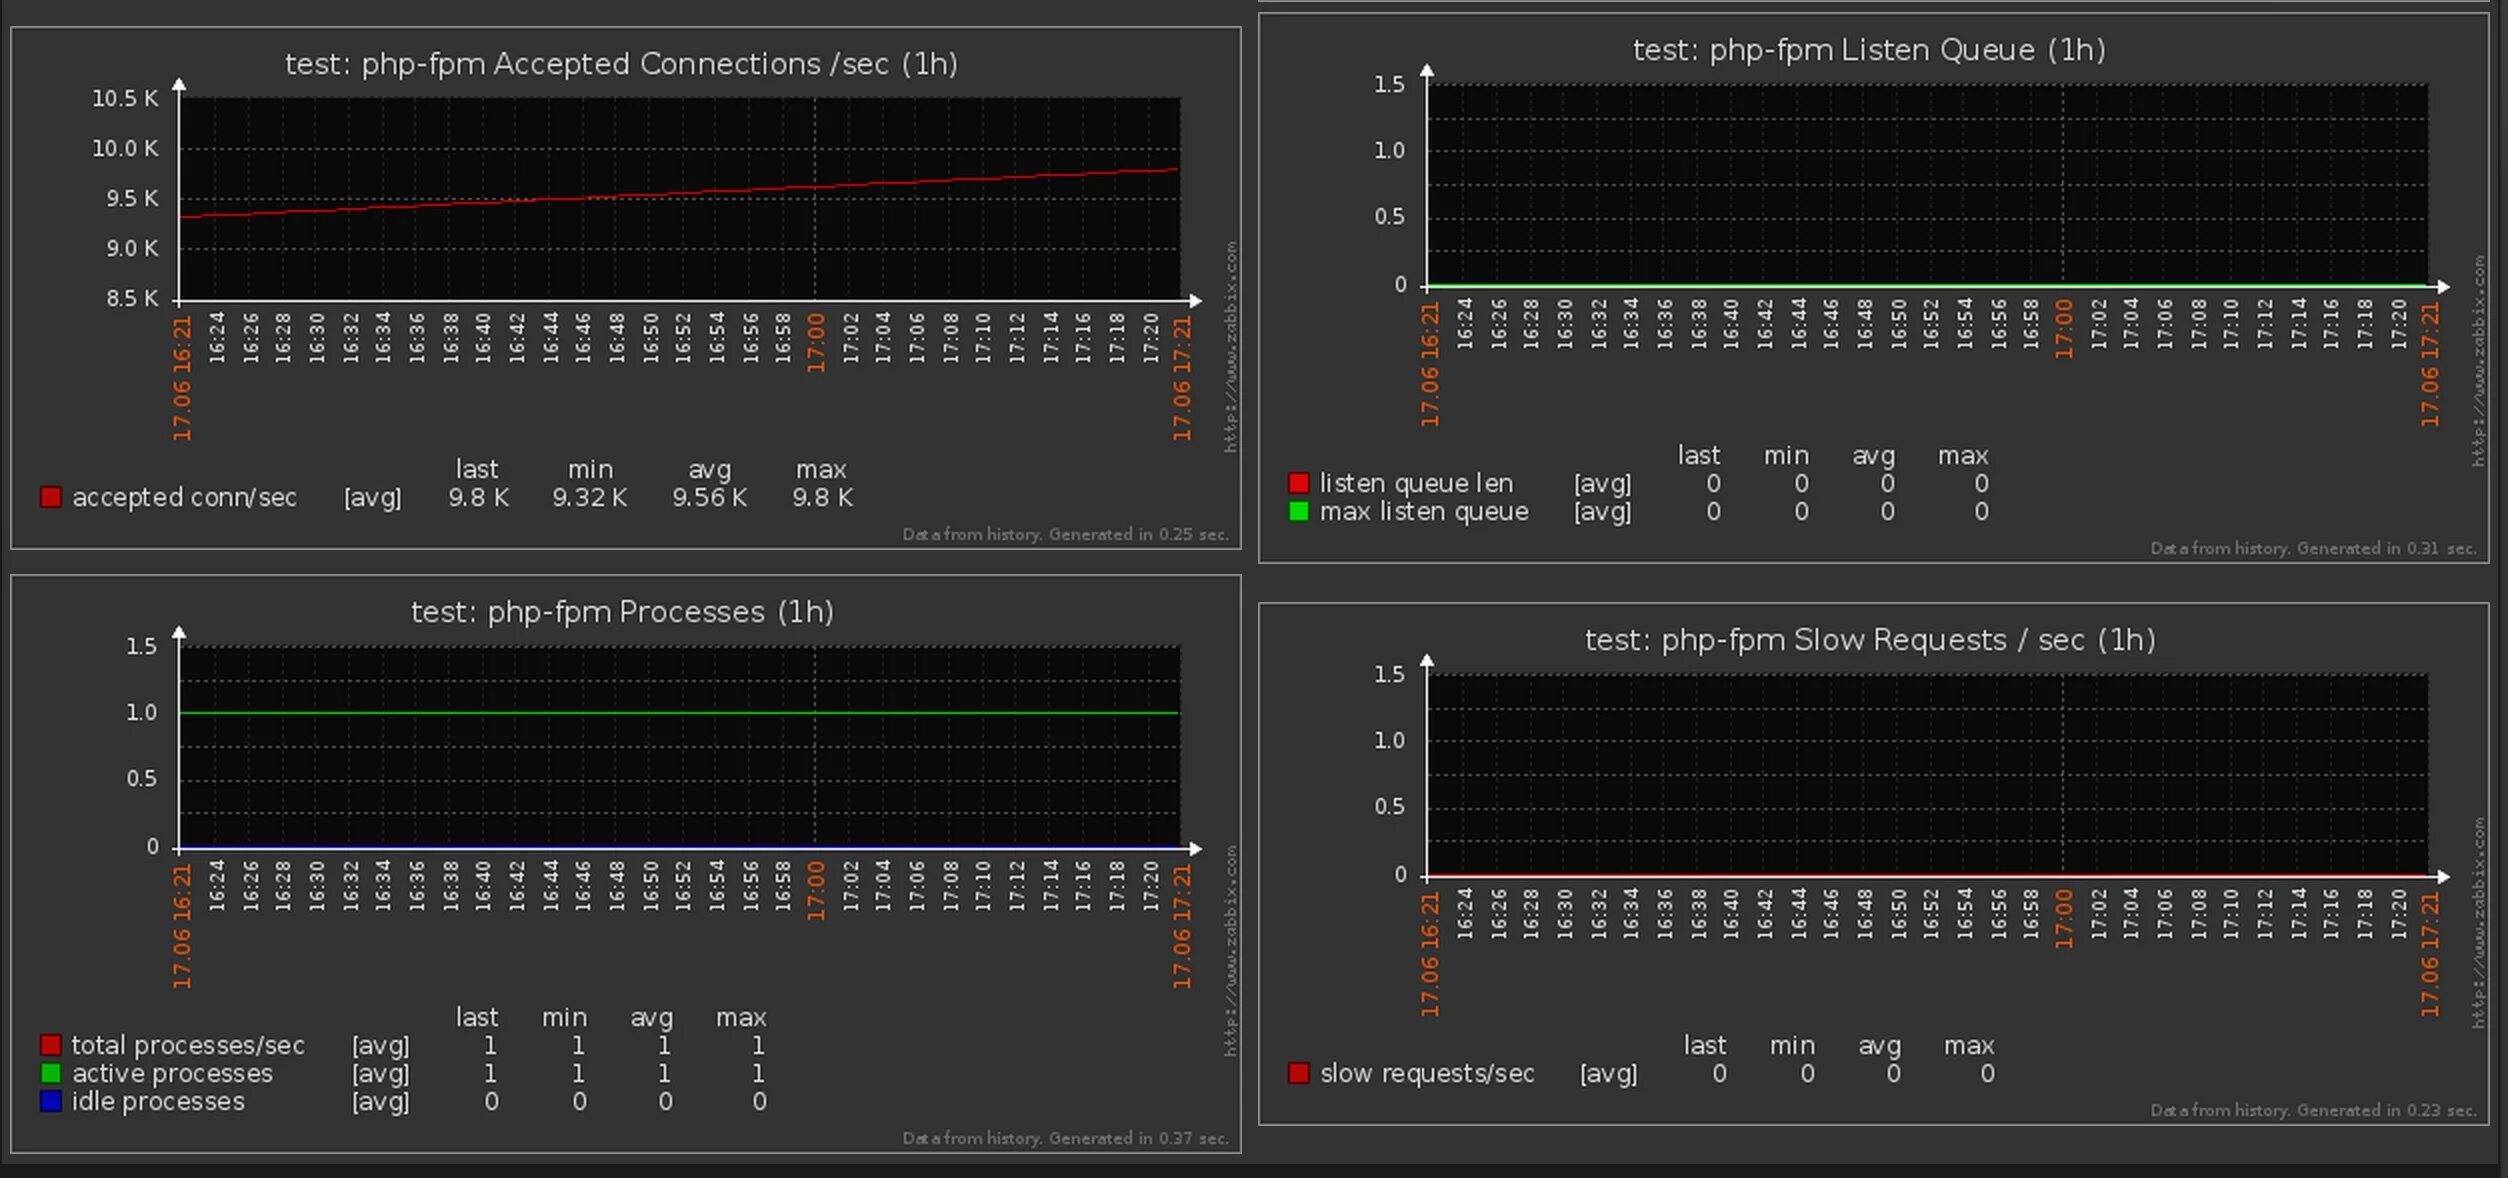
Task: Select the 'test: php-fpm Processes (1h)' title
Action: pos(622,612)
